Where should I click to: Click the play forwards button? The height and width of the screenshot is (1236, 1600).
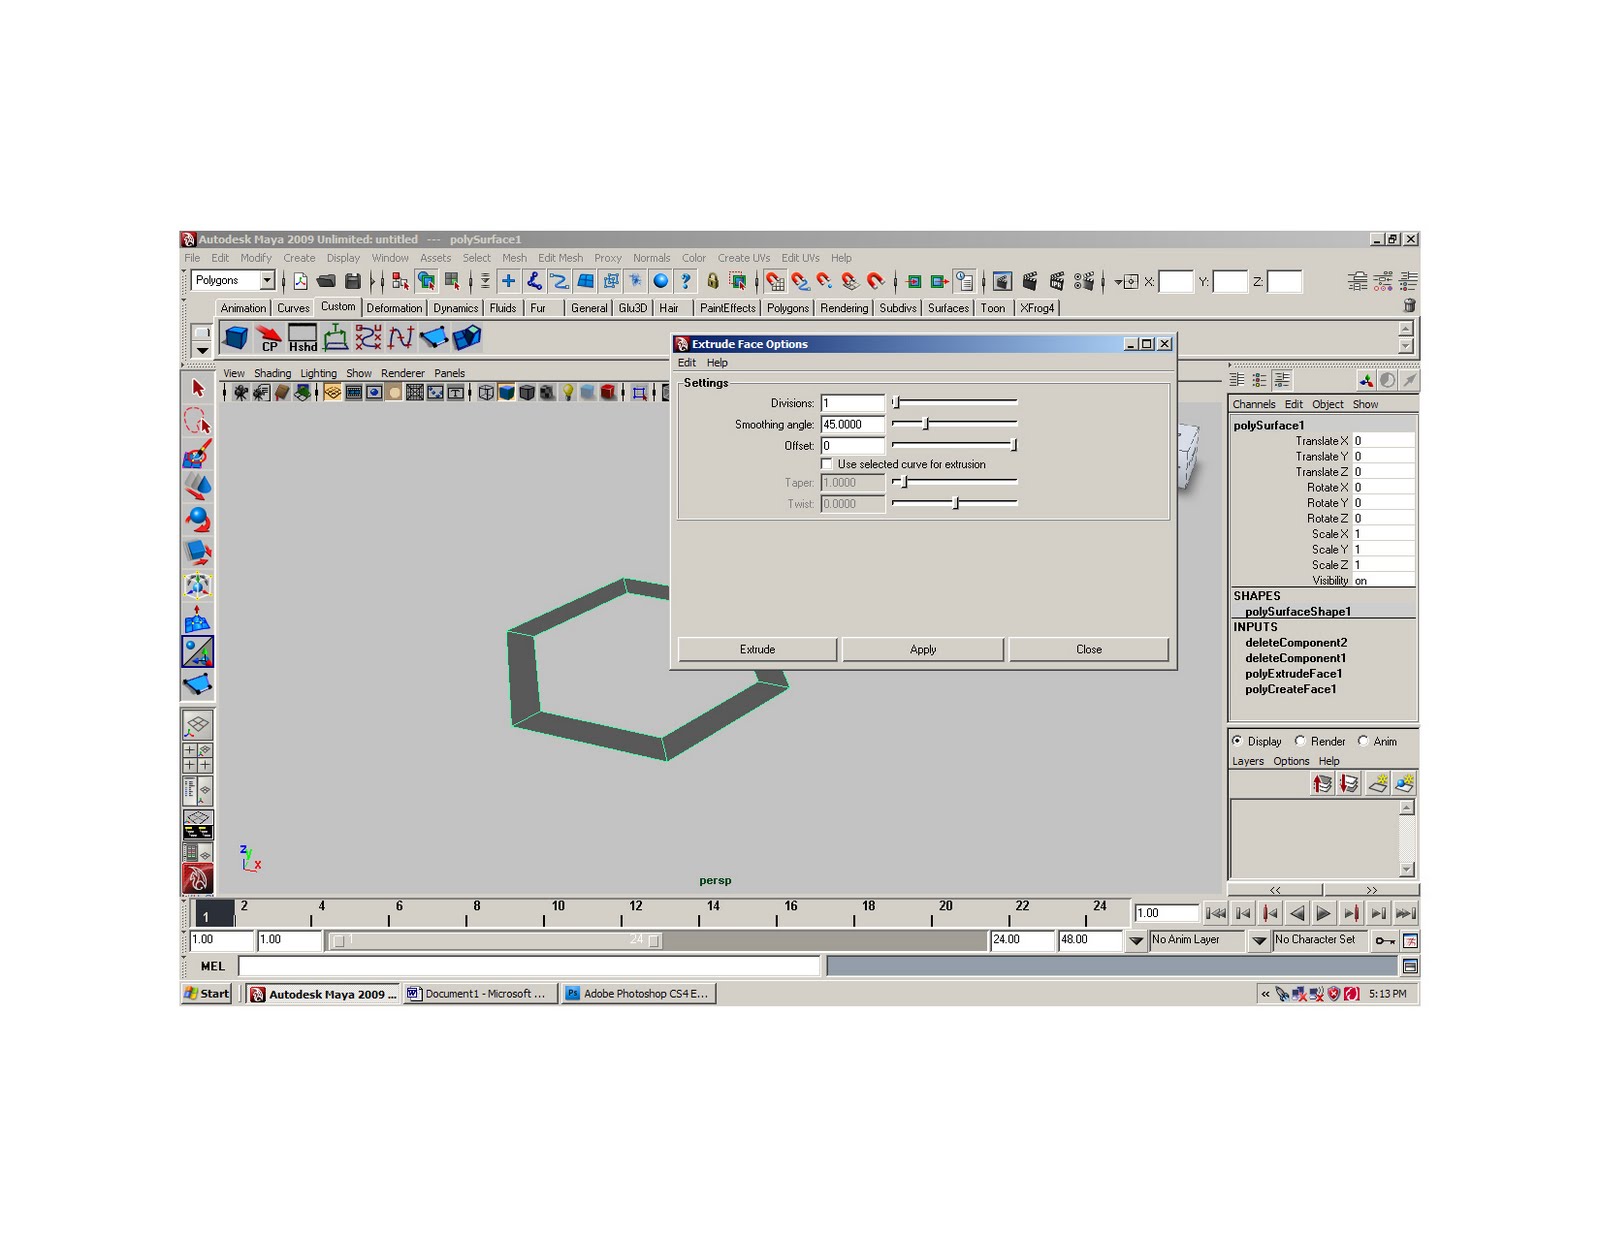(1323, 913)
